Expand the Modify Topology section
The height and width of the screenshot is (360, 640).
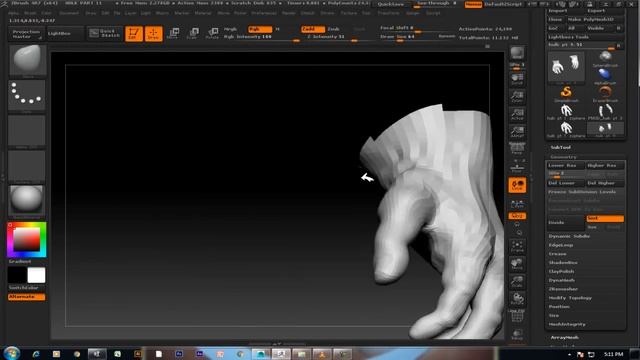(x=570, y=298)
